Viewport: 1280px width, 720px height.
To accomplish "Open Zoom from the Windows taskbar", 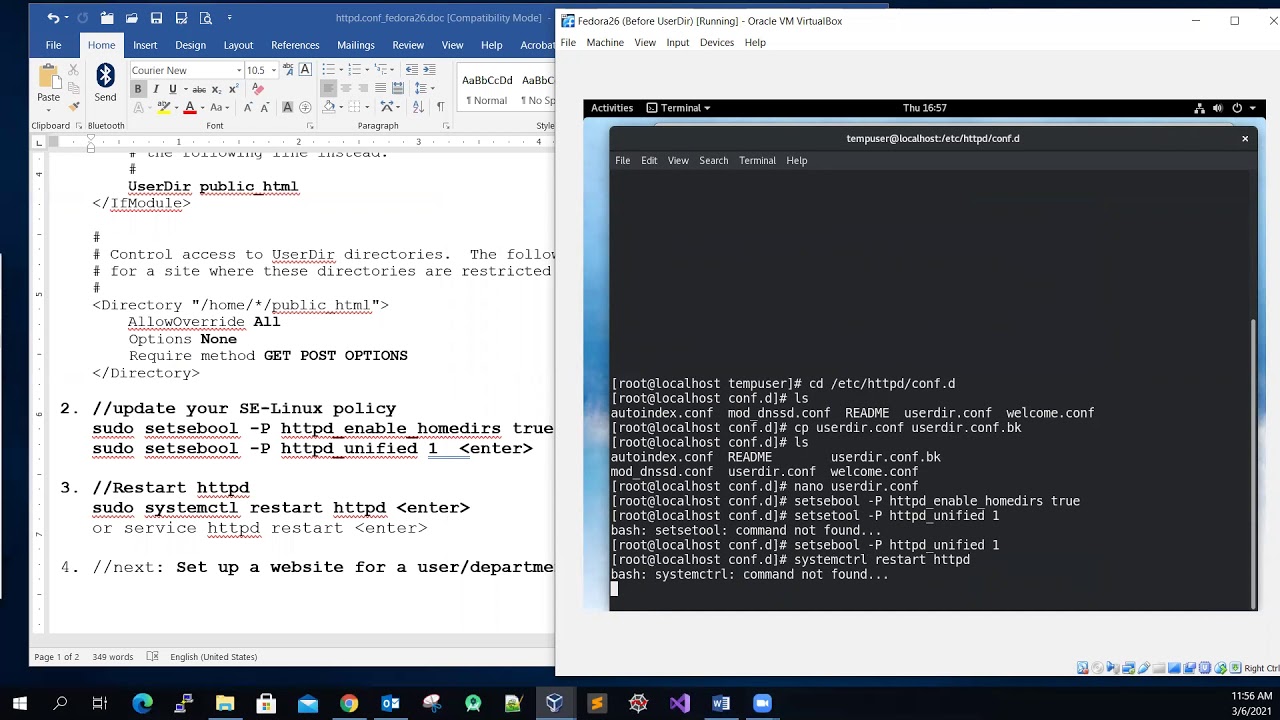I will [x=762, y=703].
